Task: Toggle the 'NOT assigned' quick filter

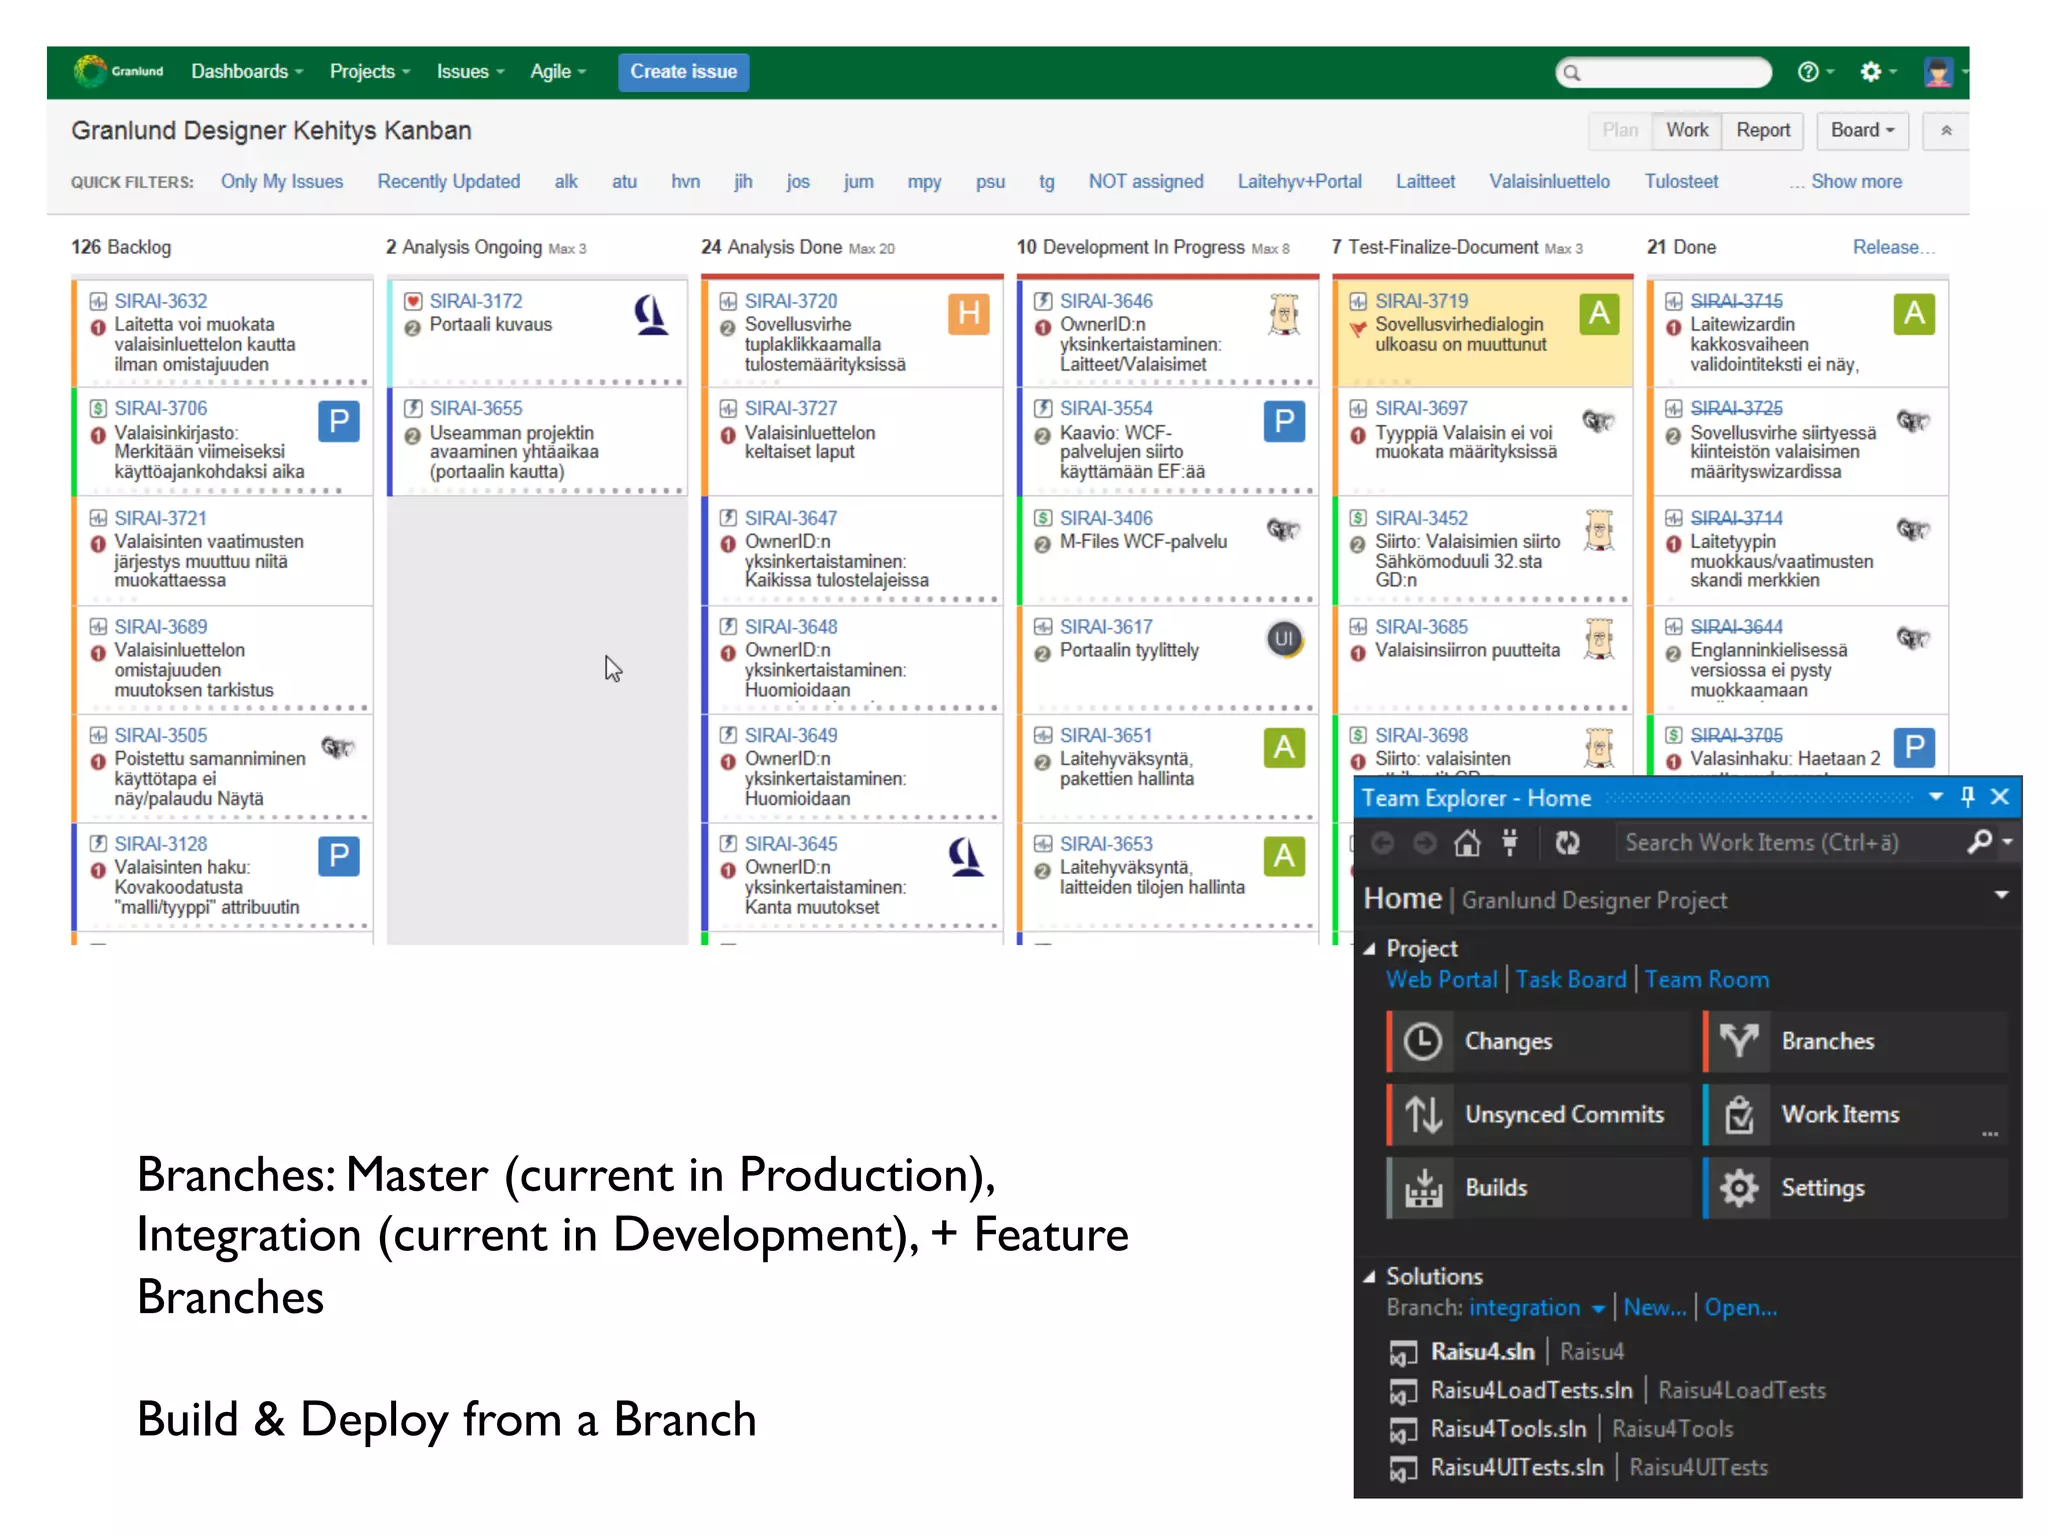Action: pyautogui.click(x=1146, y=181)
